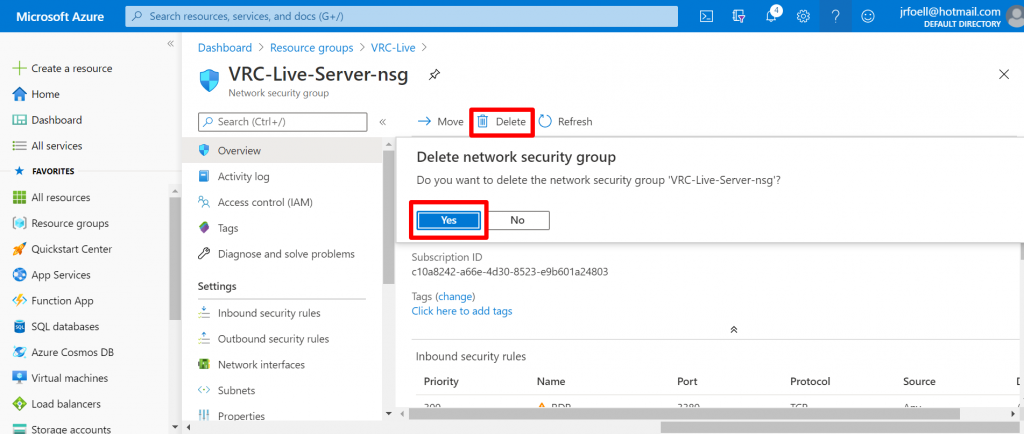Image resolution: width=1024 pixels, height=434 pixels.
Task: Click the Microsoft Azure logo text
Action: 60,16
